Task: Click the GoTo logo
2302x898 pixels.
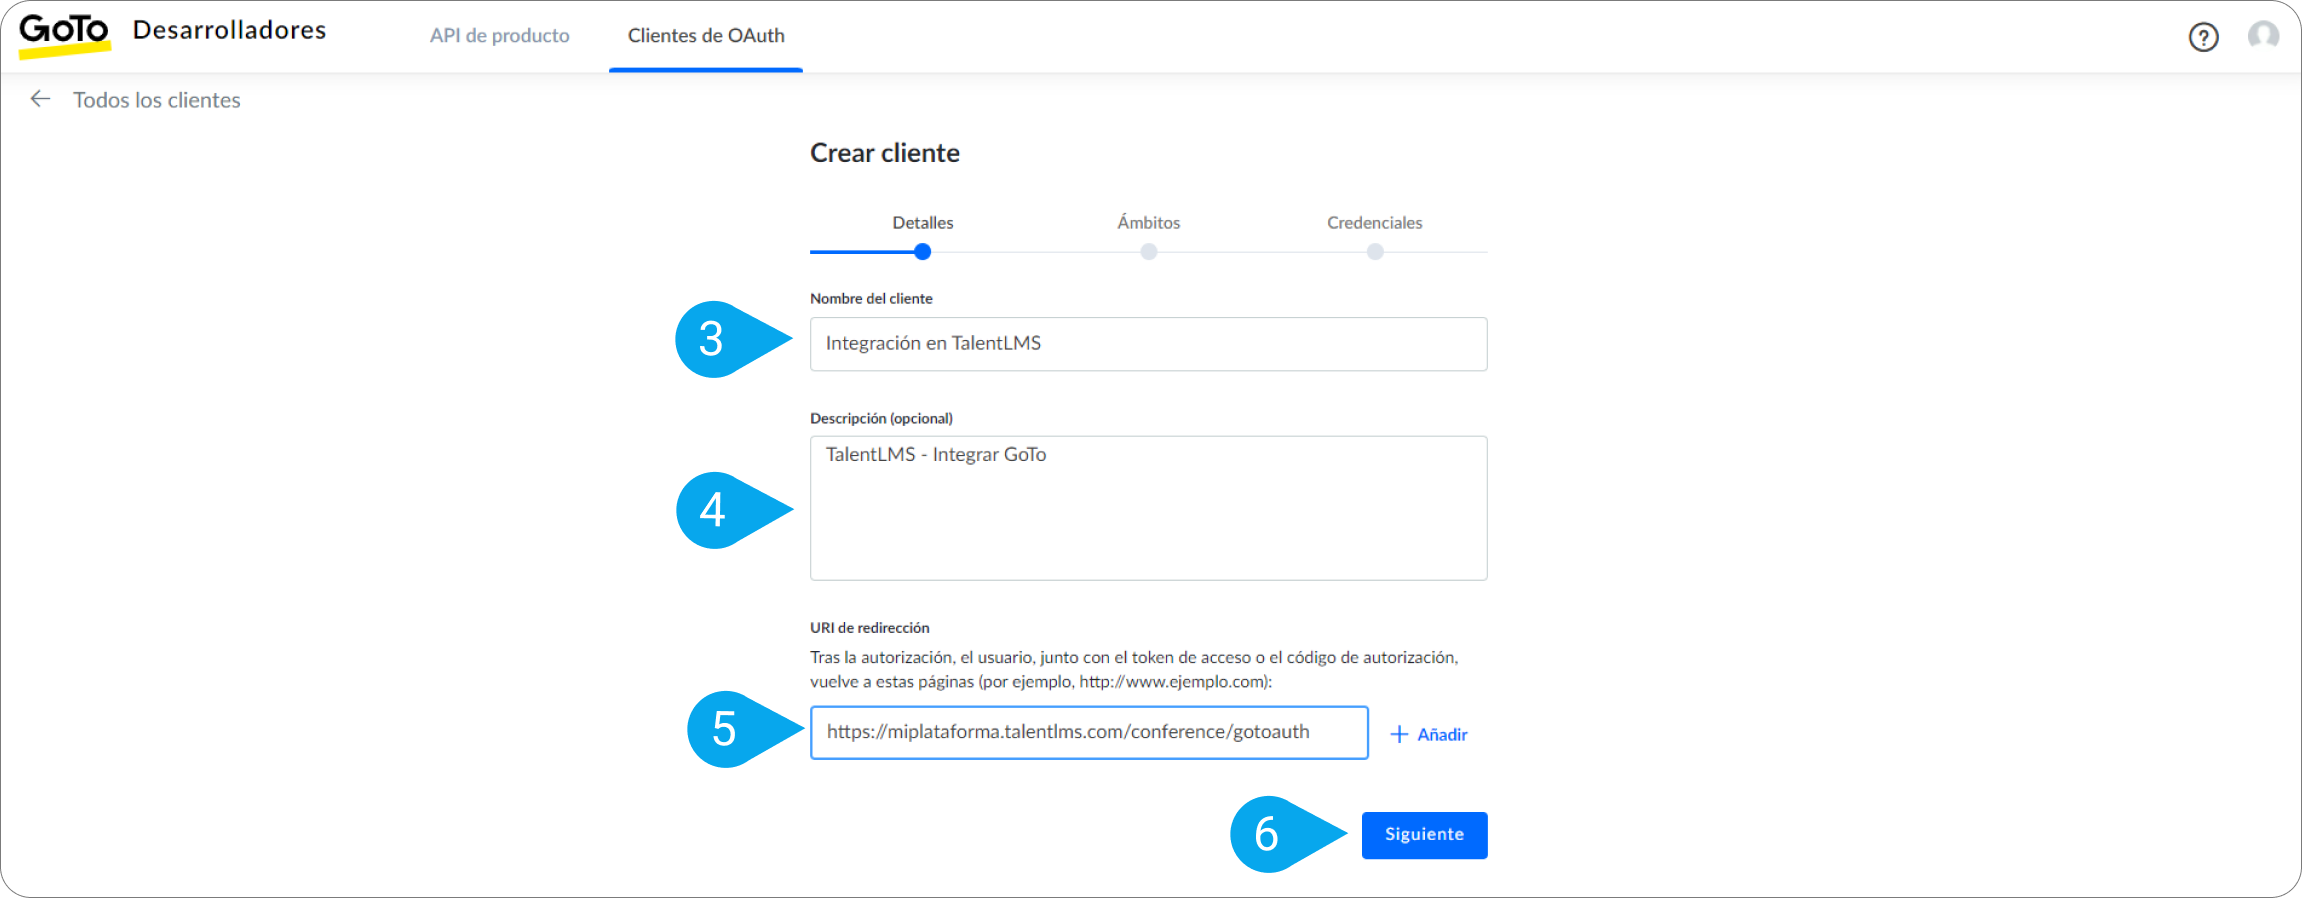Action: coord(65,35)
